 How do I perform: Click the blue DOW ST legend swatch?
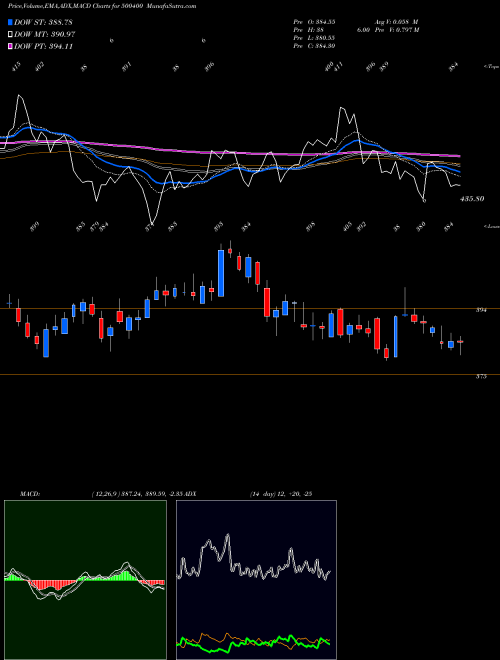[10, 22]
